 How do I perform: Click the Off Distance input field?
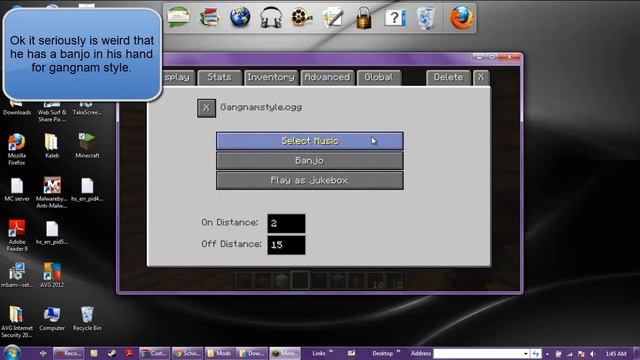[x=286, y=244]
